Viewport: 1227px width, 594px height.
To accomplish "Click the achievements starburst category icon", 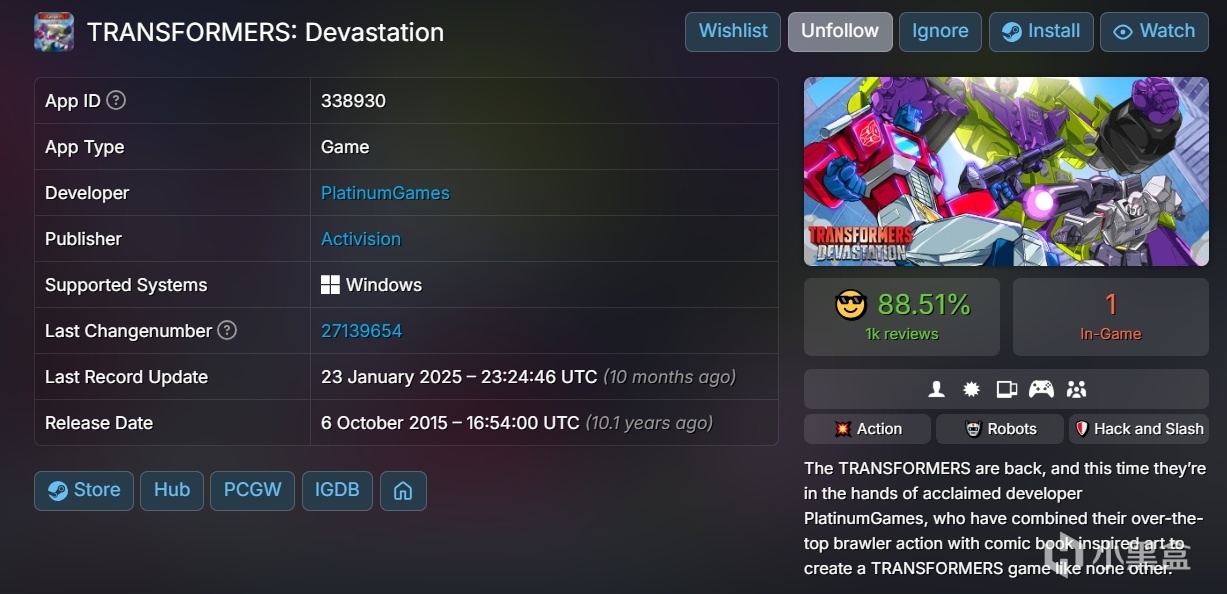I will pos(971,390).
